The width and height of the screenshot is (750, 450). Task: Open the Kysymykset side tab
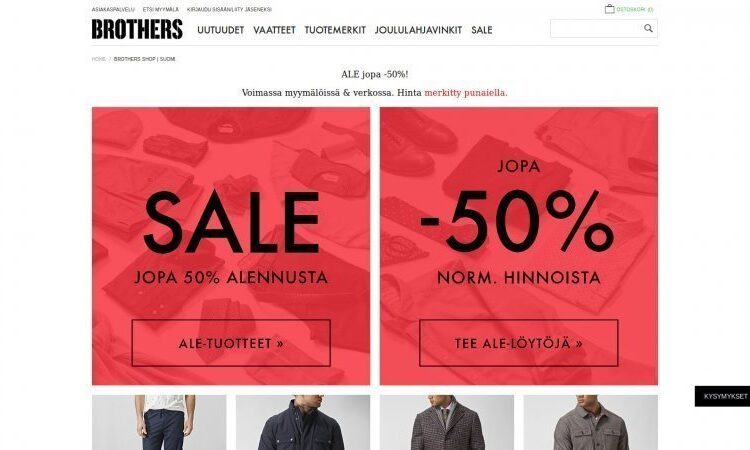coord(722,396)
